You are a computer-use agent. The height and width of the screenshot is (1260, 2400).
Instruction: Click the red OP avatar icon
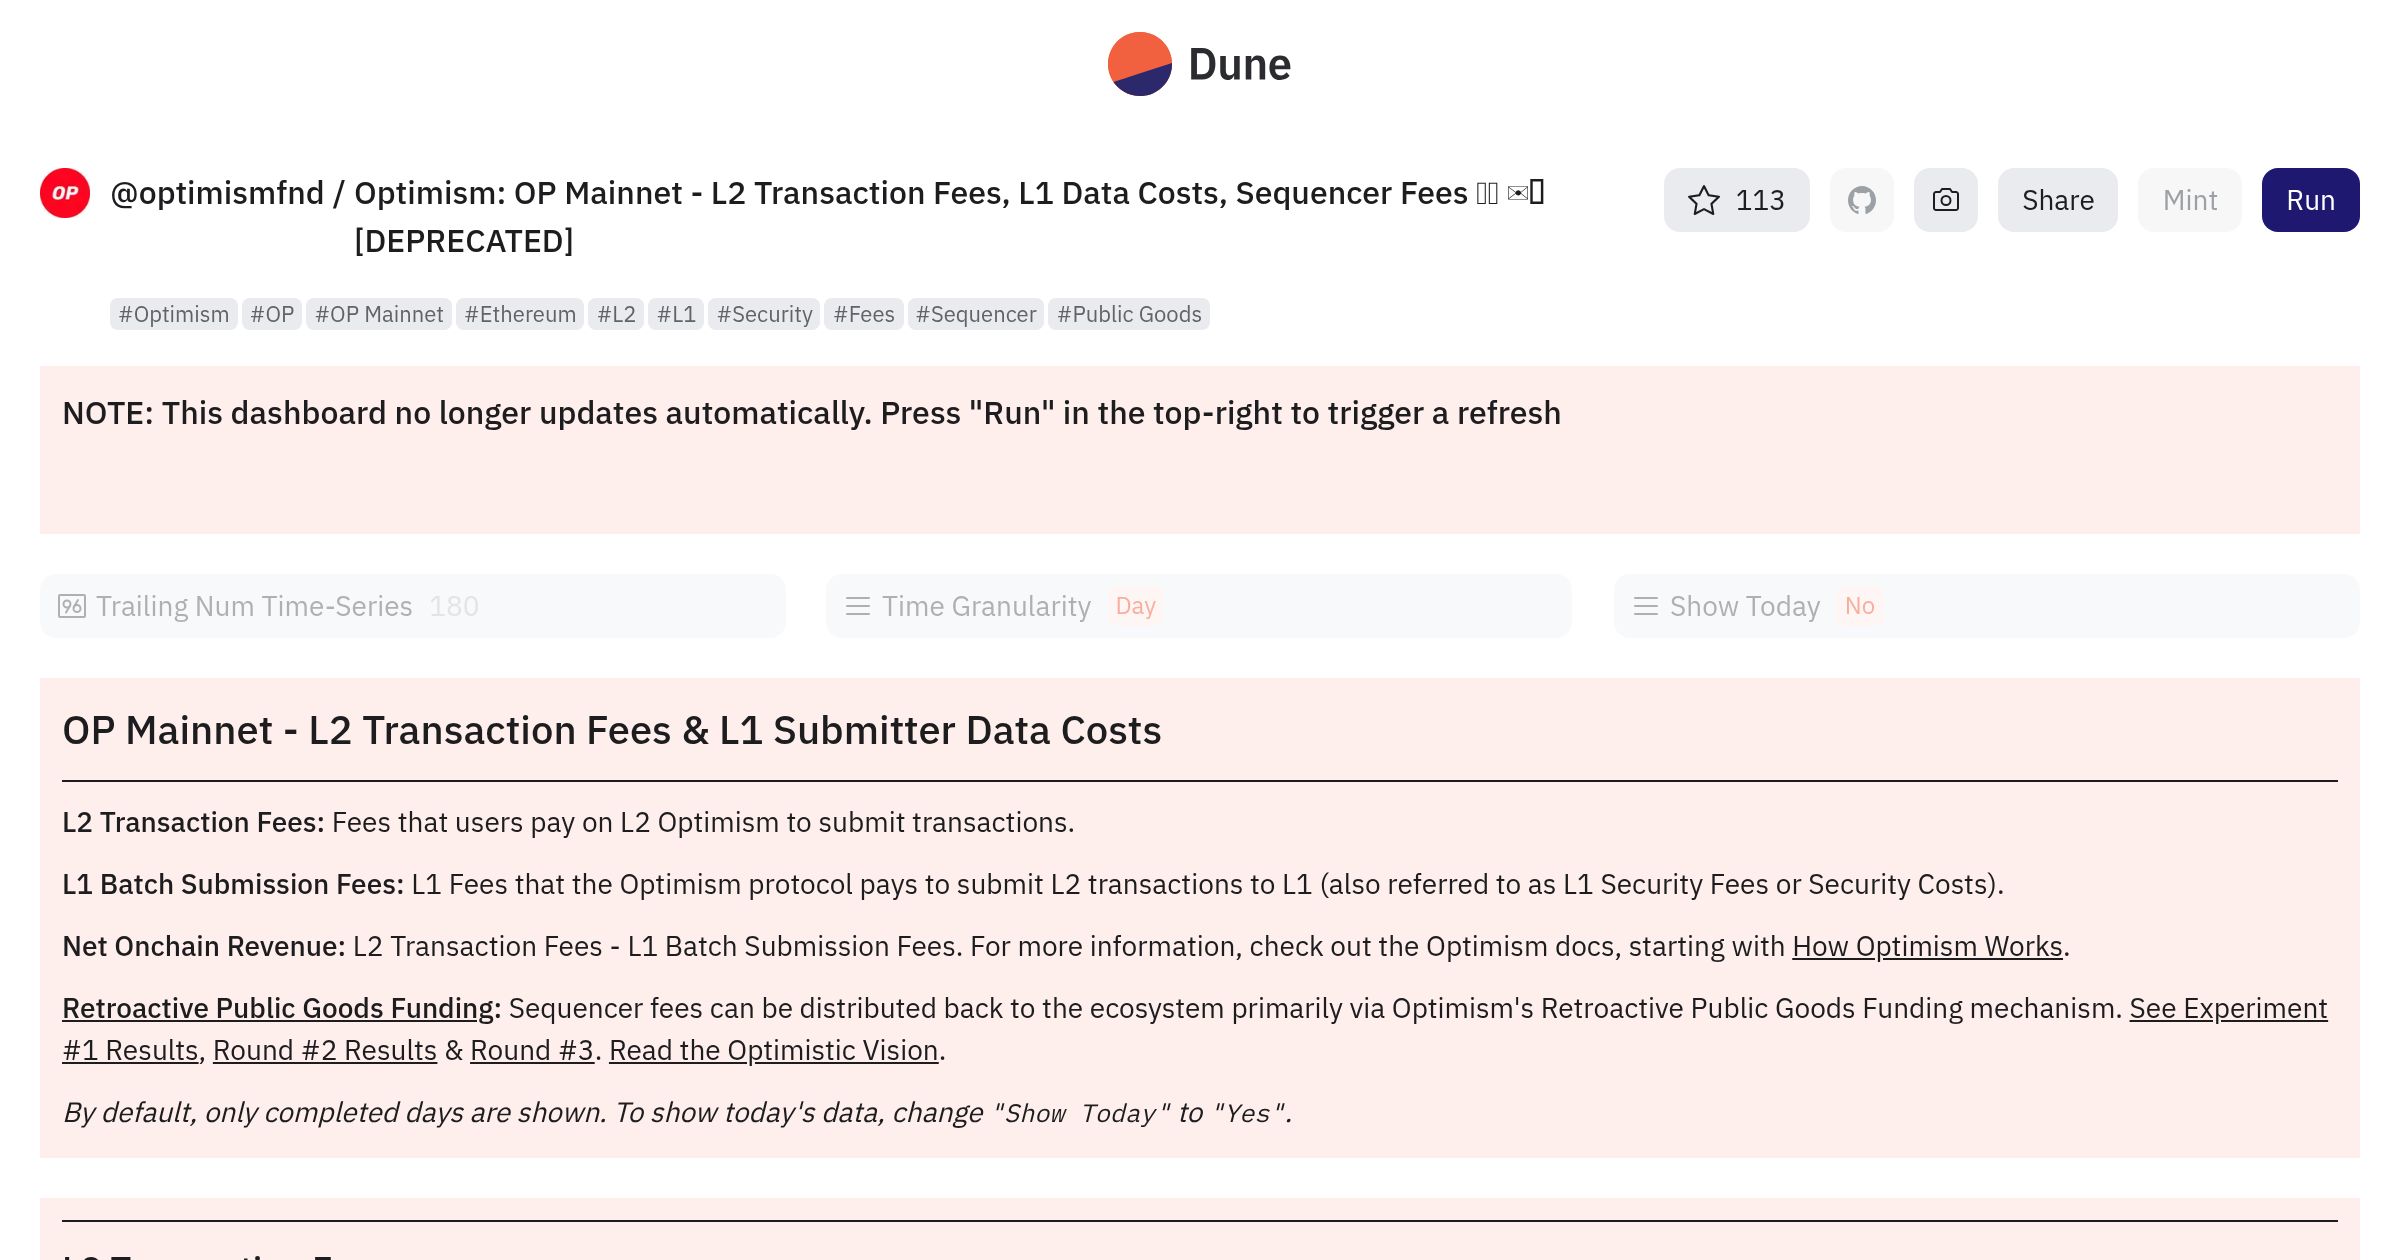coord(65,193)
